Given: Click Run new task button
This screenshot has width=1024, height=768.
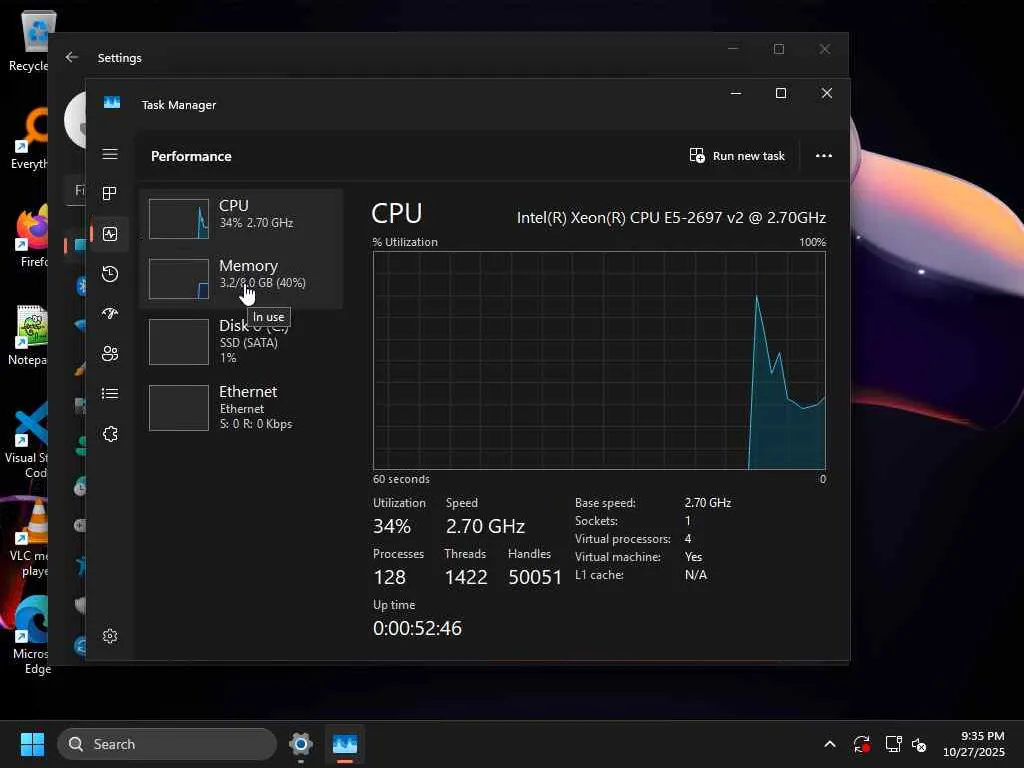Looking at the screenshot, I should tap(737, 156).
